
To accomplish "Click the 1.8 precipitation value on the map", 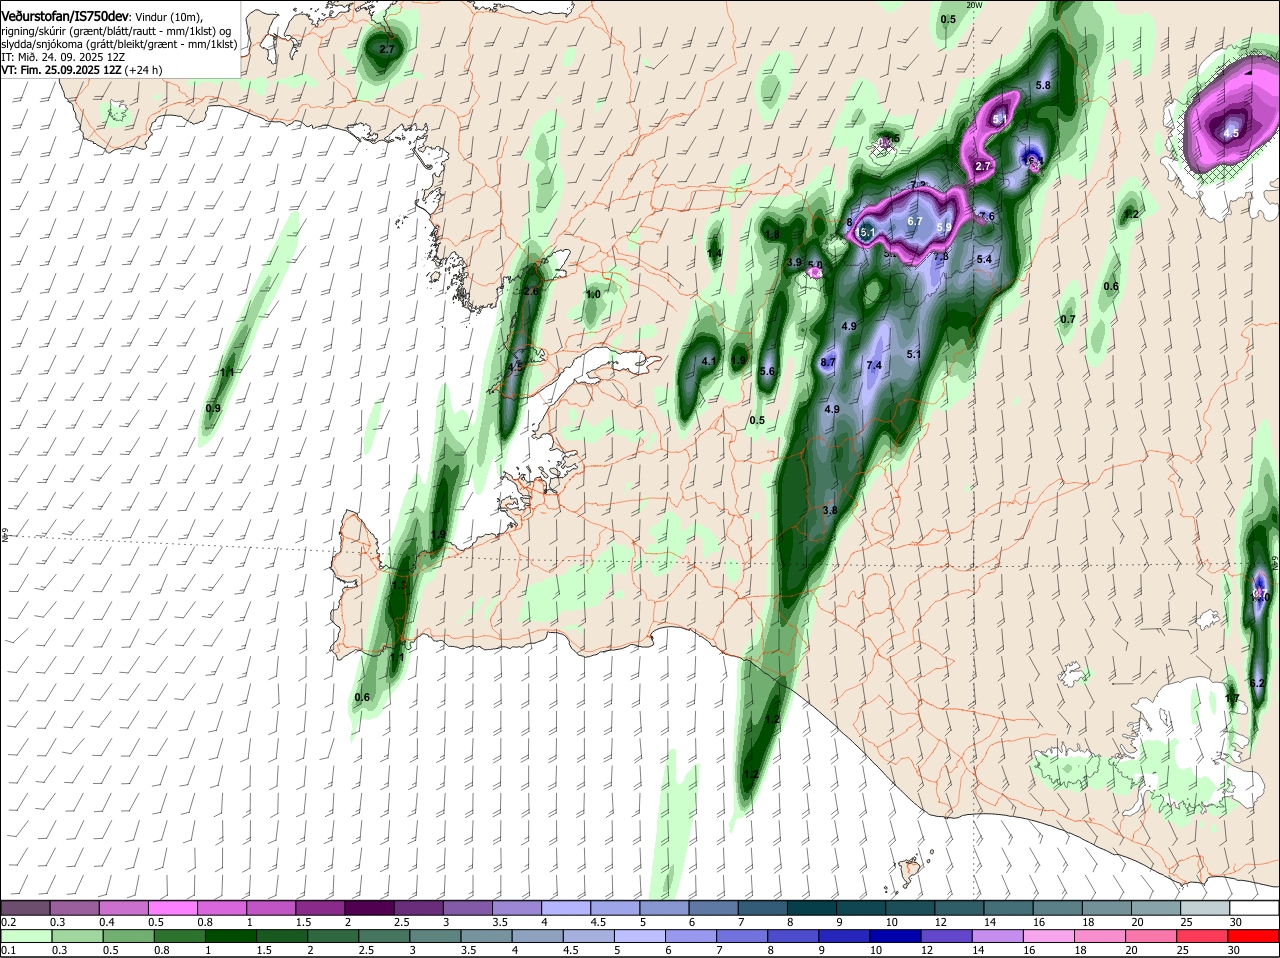I will [x=772, y=234].
